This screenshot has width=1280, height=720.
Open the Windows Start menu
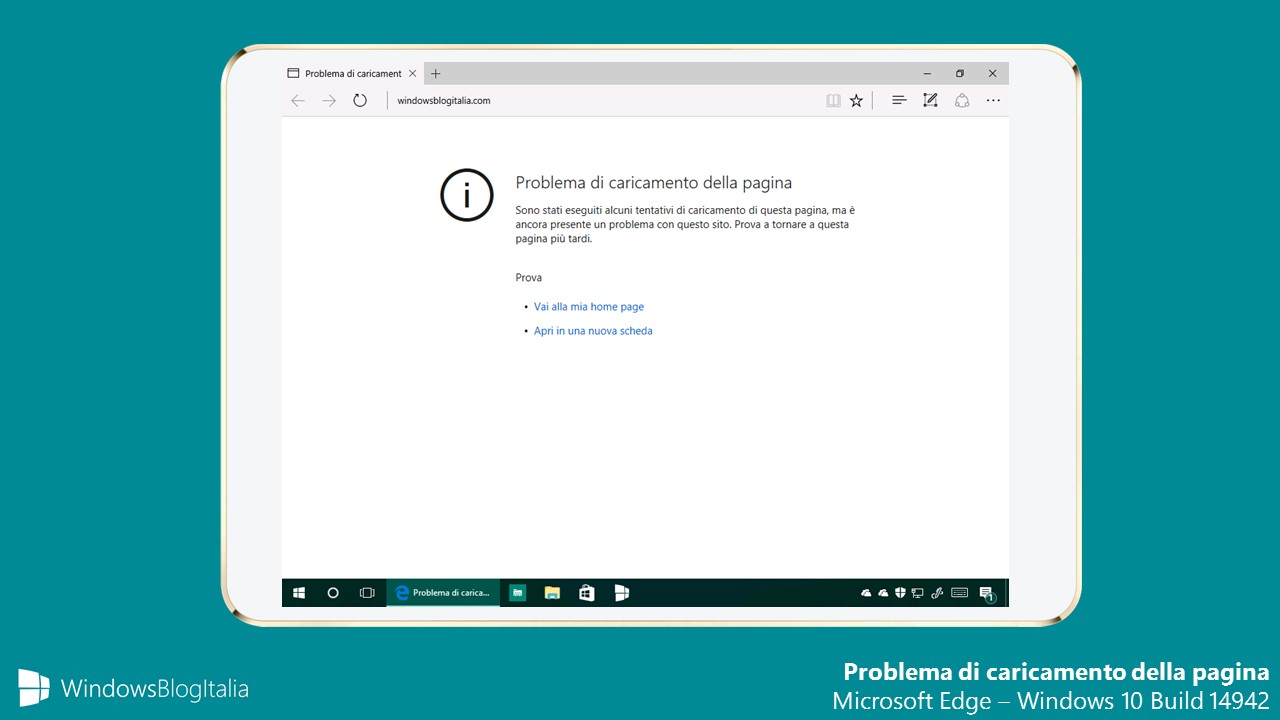coord(299,593)
